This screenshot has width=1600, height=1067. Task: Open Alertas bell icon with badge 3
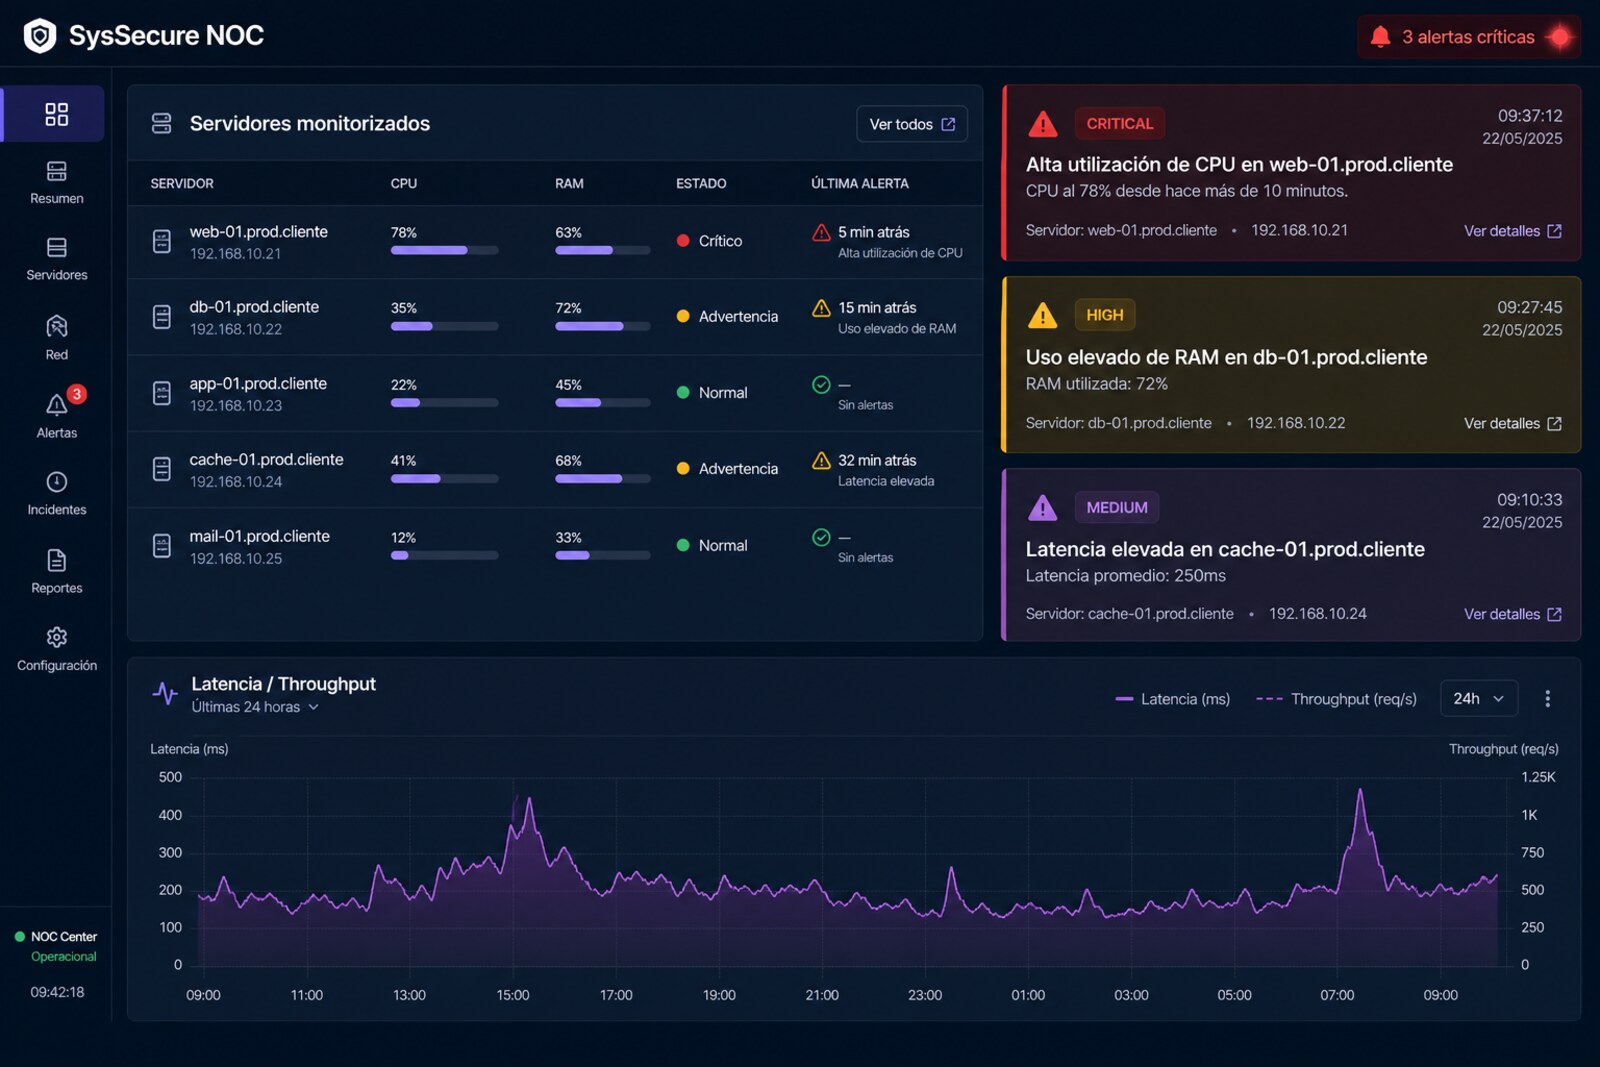pyautogui.click(x=57, y=404)
